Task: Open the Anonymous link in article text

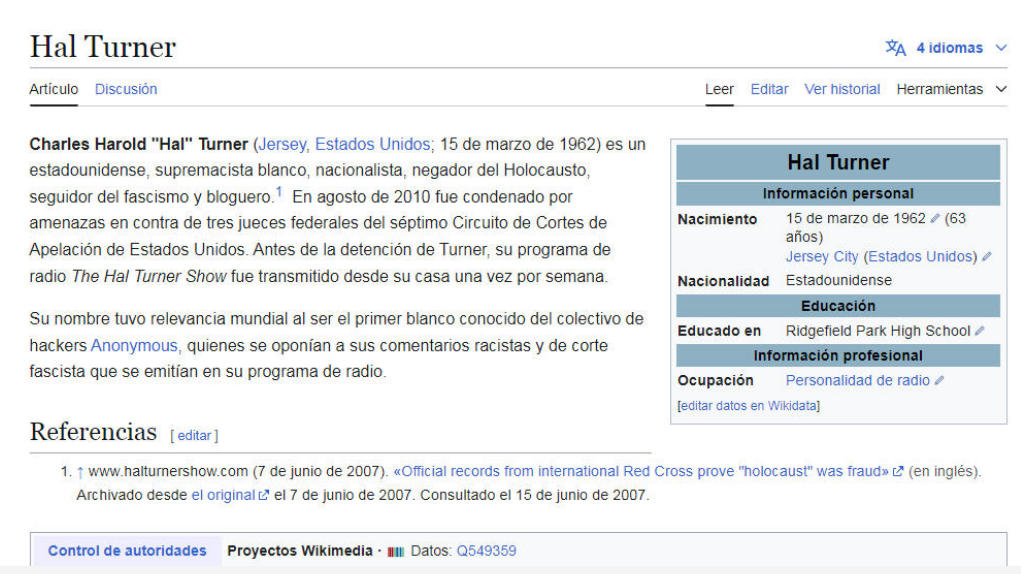Action: [x=134, y=346]
